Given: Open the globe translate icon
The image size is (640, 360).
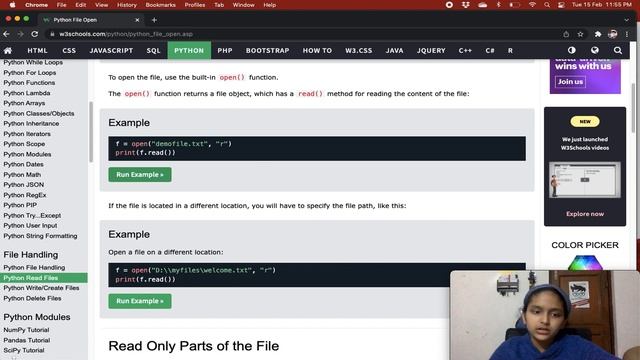Looking at the screenshot, I should [x=595, y=50].
